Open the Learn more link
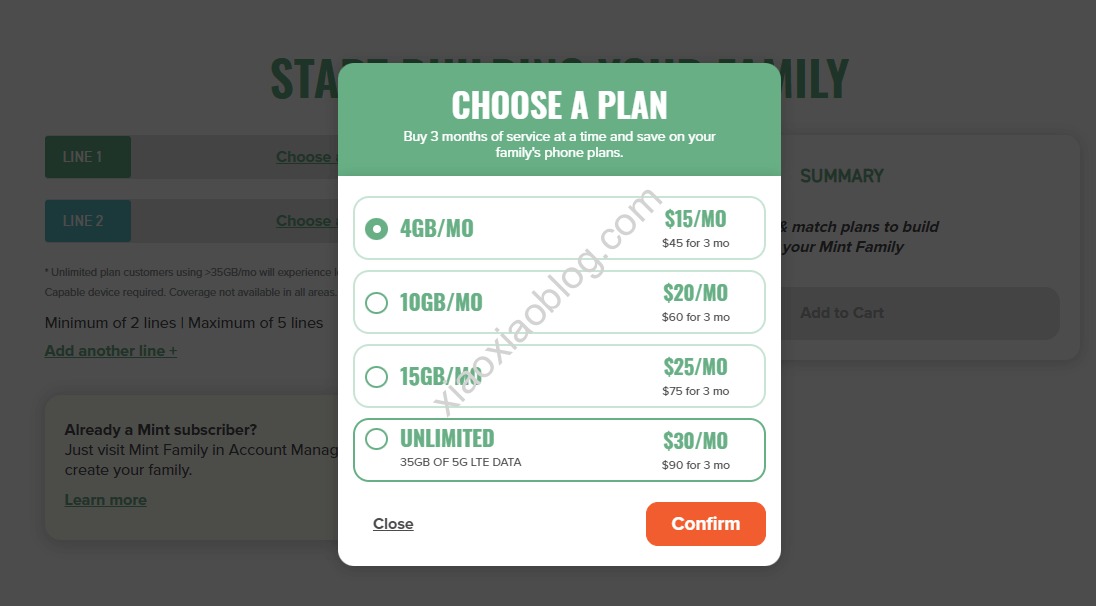Image resolution: width=1096 pixels, height=606 pixels. [106, 500]
